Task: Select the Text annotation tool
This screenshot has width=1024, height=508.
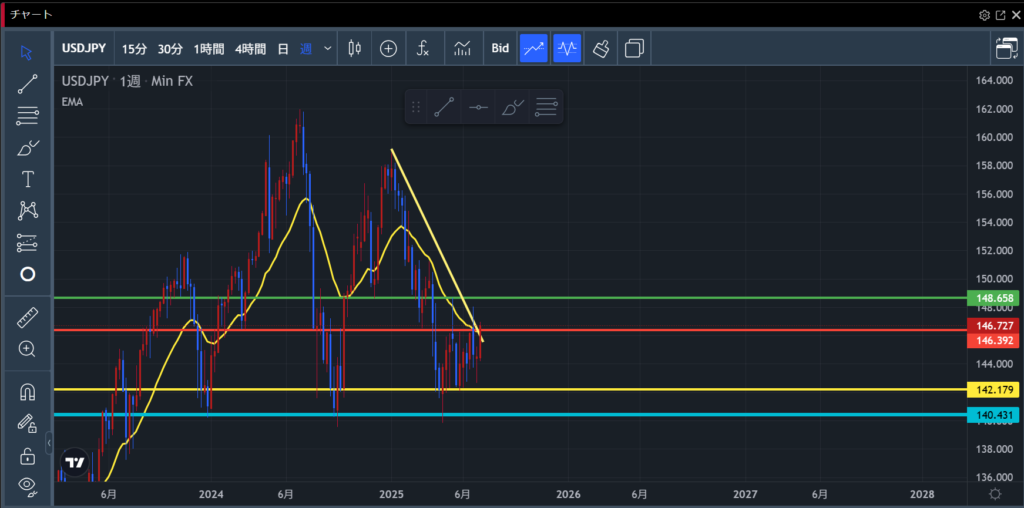Action: [27, 179]
